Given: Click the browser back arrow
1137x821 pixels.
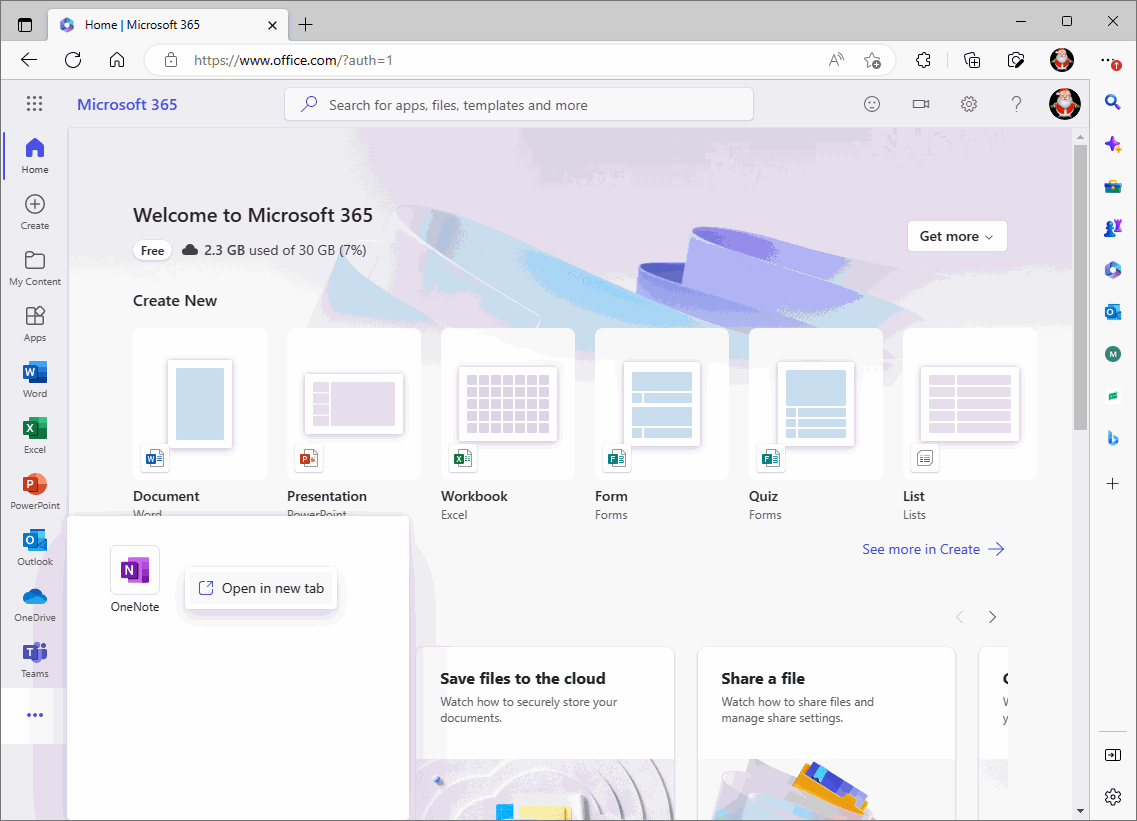Looking at the screenshot, I should point(29,60).
